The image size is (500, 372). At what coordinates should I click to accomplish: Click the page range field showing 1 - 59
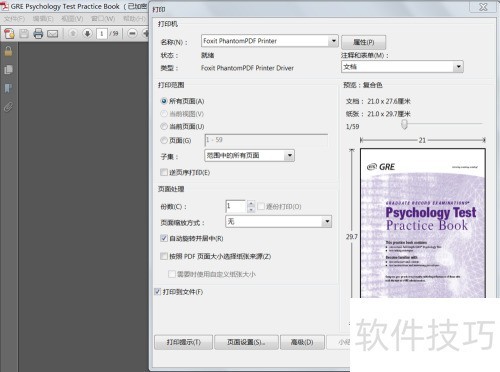click(266, 140)
